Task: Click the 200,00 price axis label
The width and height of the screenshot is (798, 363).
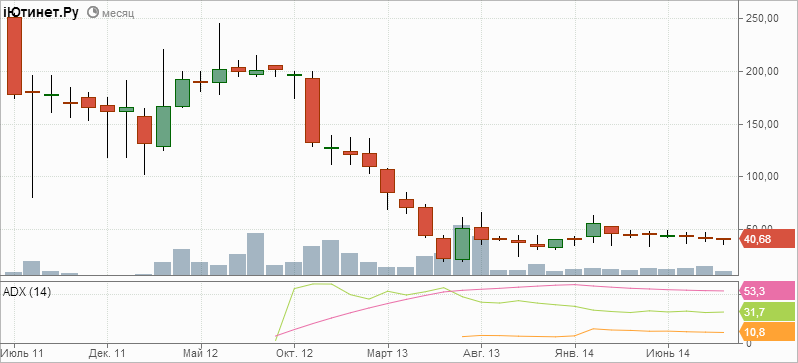Action: pyautogui.click(x=762, y=71)
